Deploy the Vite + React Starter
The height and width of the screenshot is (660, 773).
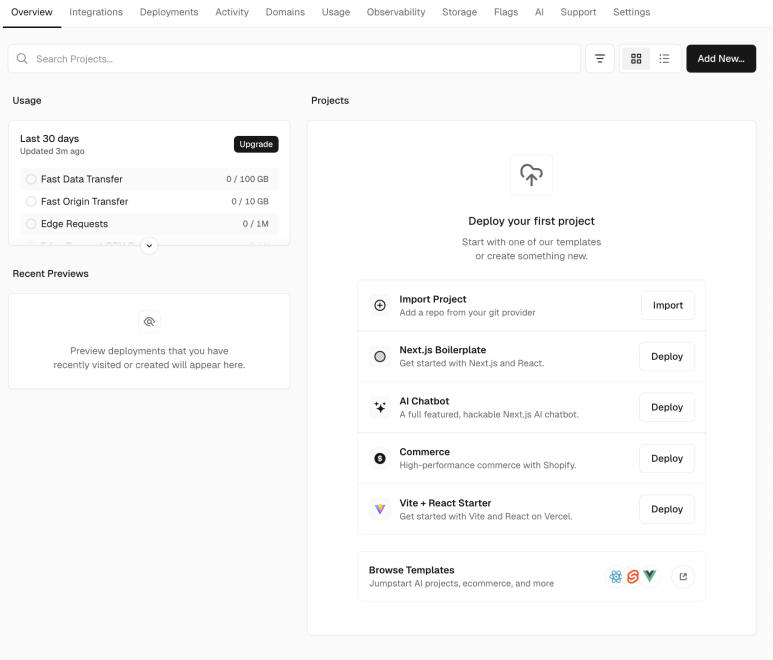click(667, 509)
